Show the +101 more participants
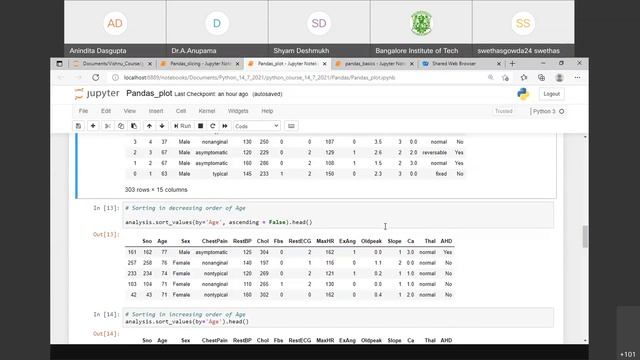Viewport: 640px width, 360px height. [628, 354]
